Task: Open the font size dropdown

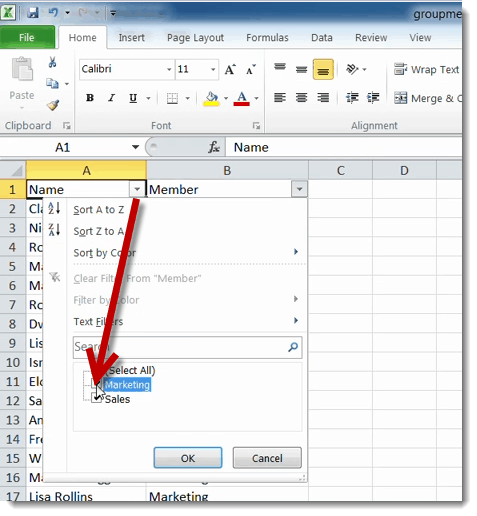Action: (x=213, y=69)
